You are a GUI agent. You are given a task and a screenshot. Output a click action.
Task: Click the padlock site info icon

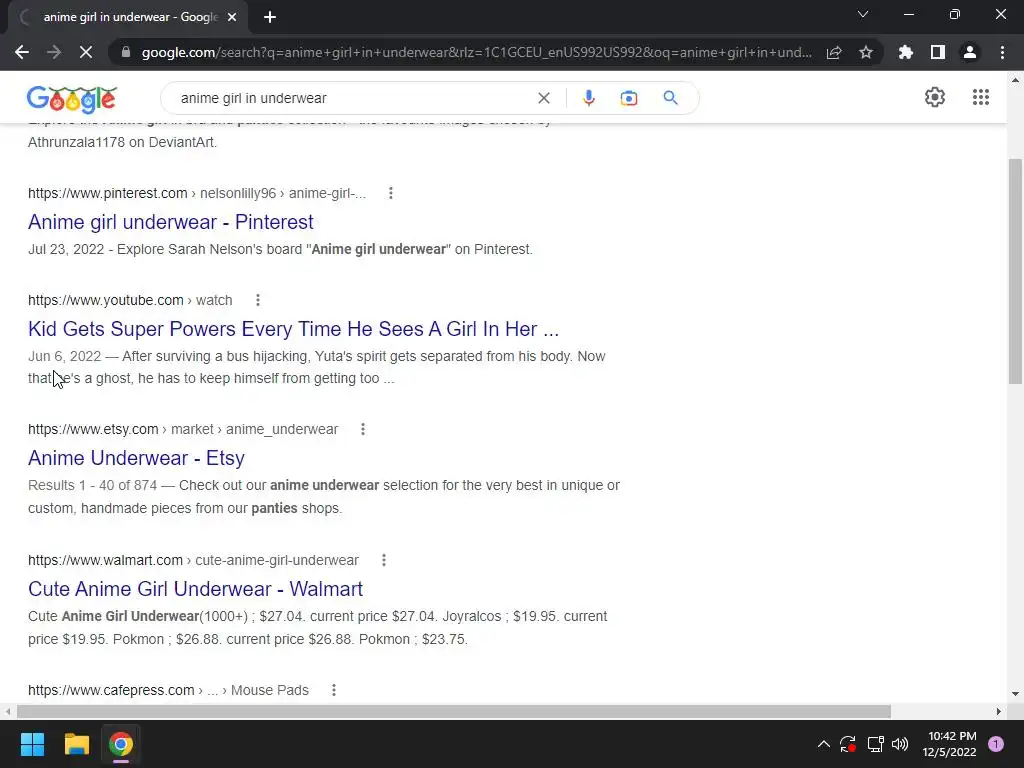[126, 52]
